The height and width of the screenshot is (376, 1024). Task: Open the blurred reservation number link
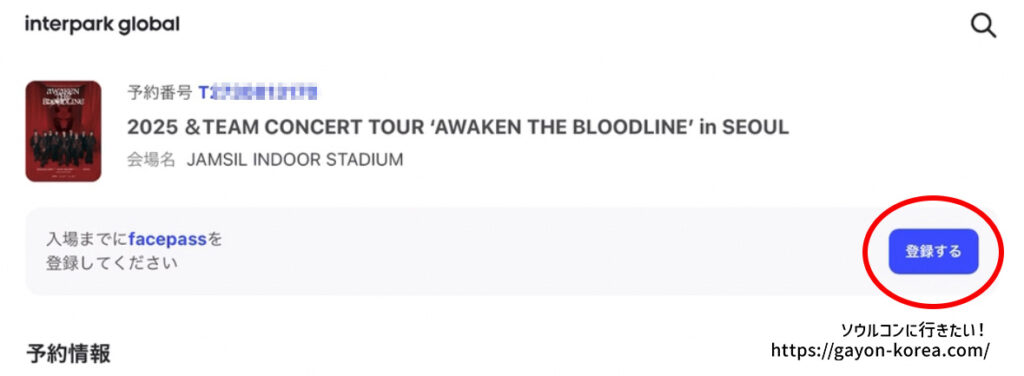coord(258,93)
